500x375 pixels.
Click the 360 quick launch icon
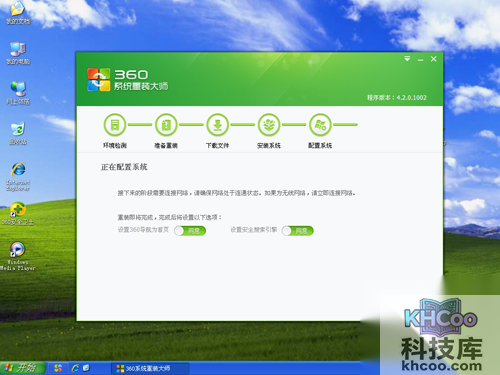(58, 368)
